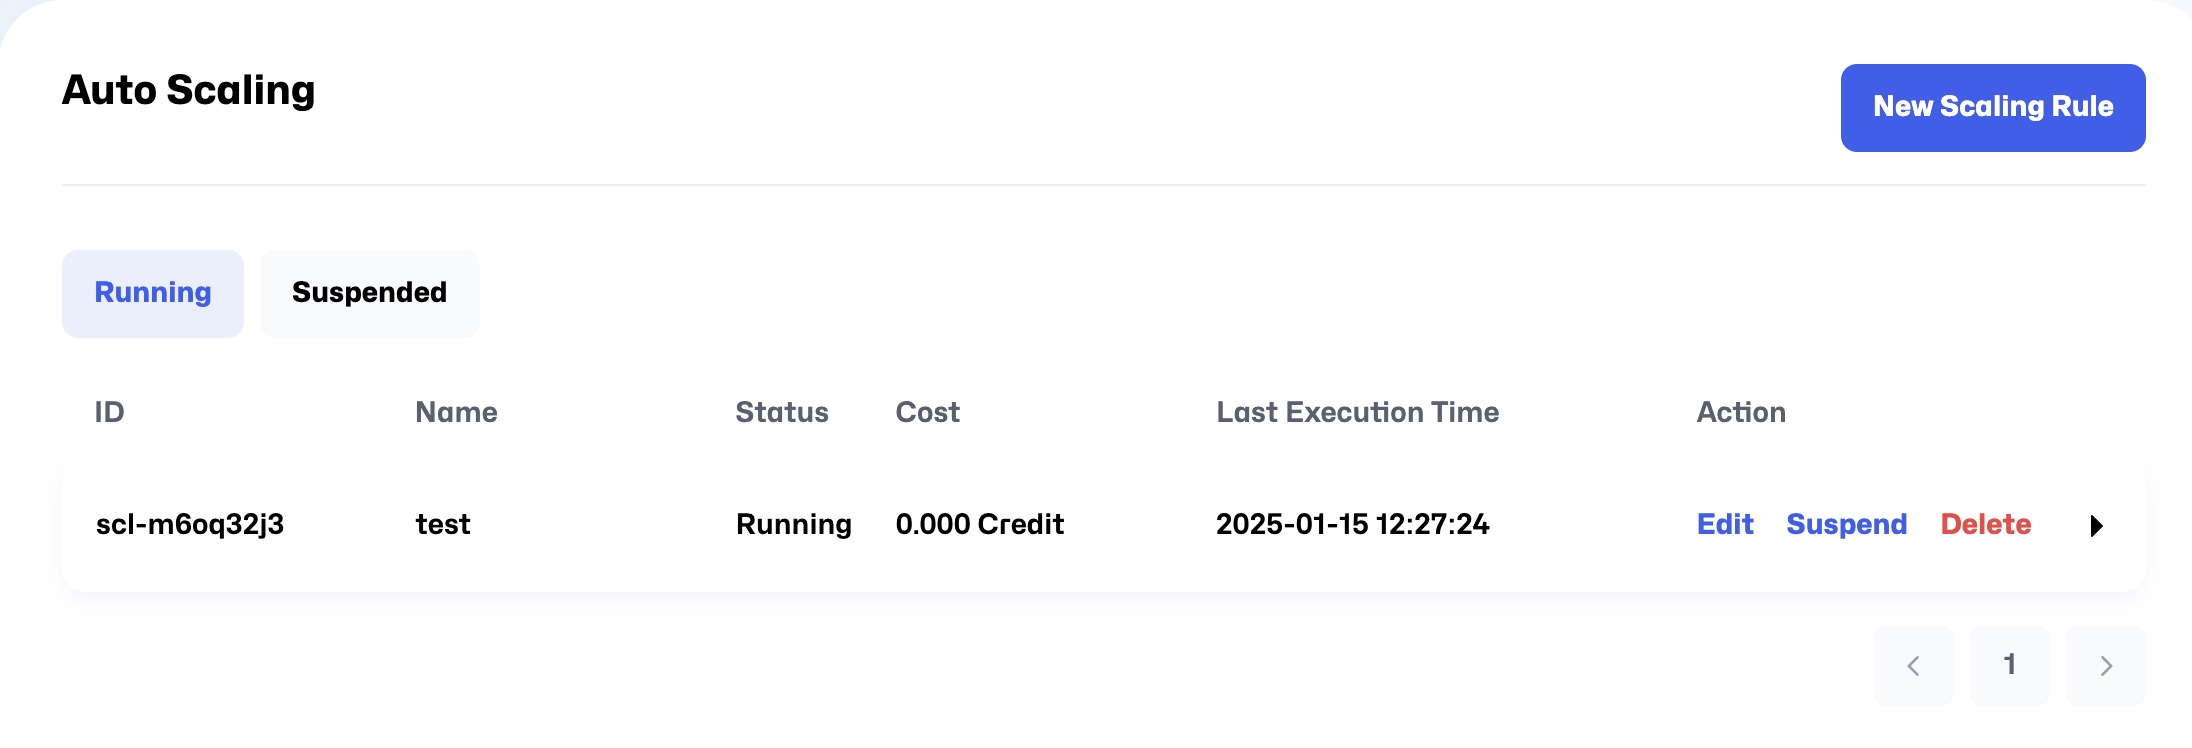The width and height of the screenshot is (2192, 748).
Task: Select page 1 in pagination
Action: [2009, 666]
